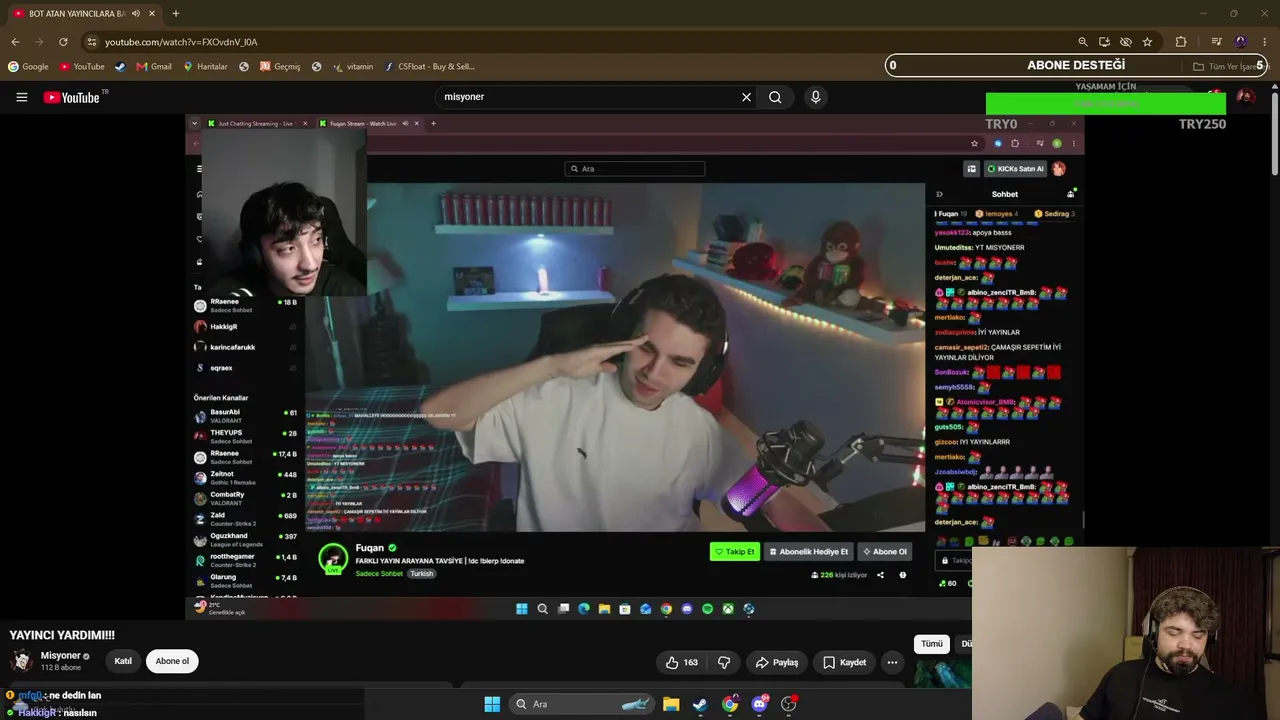Open the Google bookmark

point(28,67)
